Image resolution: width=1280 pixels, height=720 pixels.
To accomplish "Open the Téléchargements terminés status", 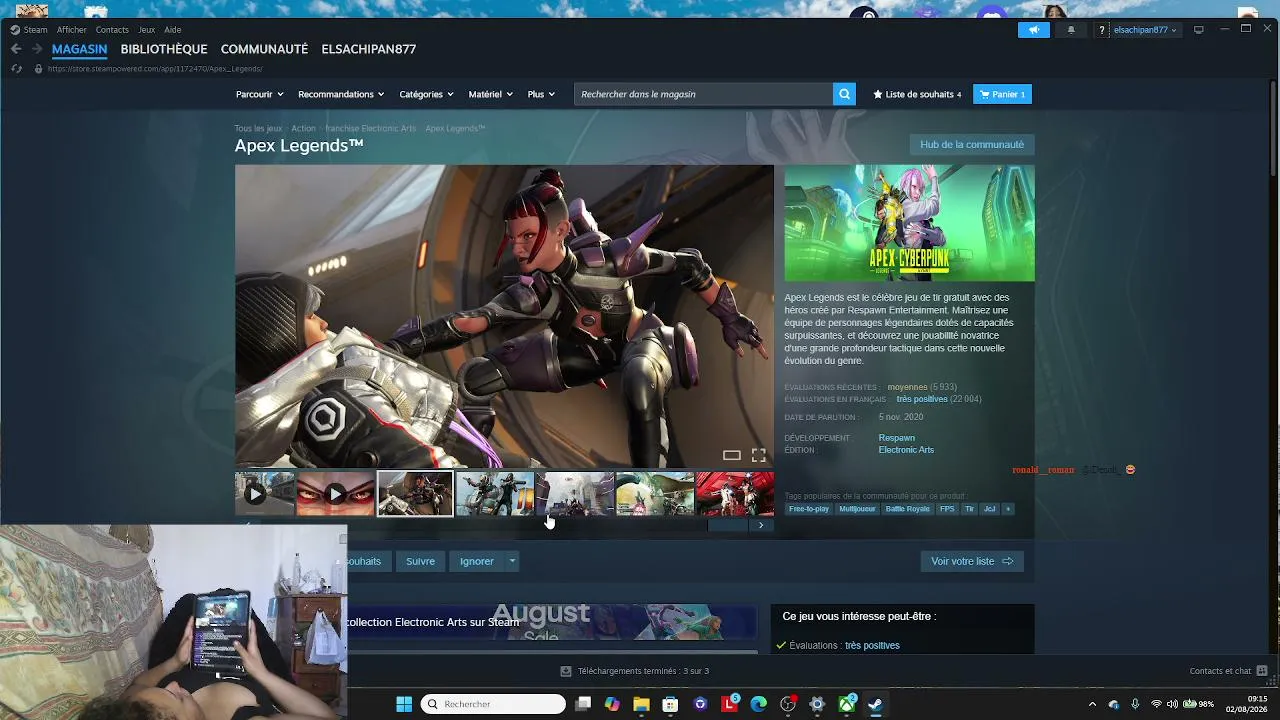I will 636,671.
